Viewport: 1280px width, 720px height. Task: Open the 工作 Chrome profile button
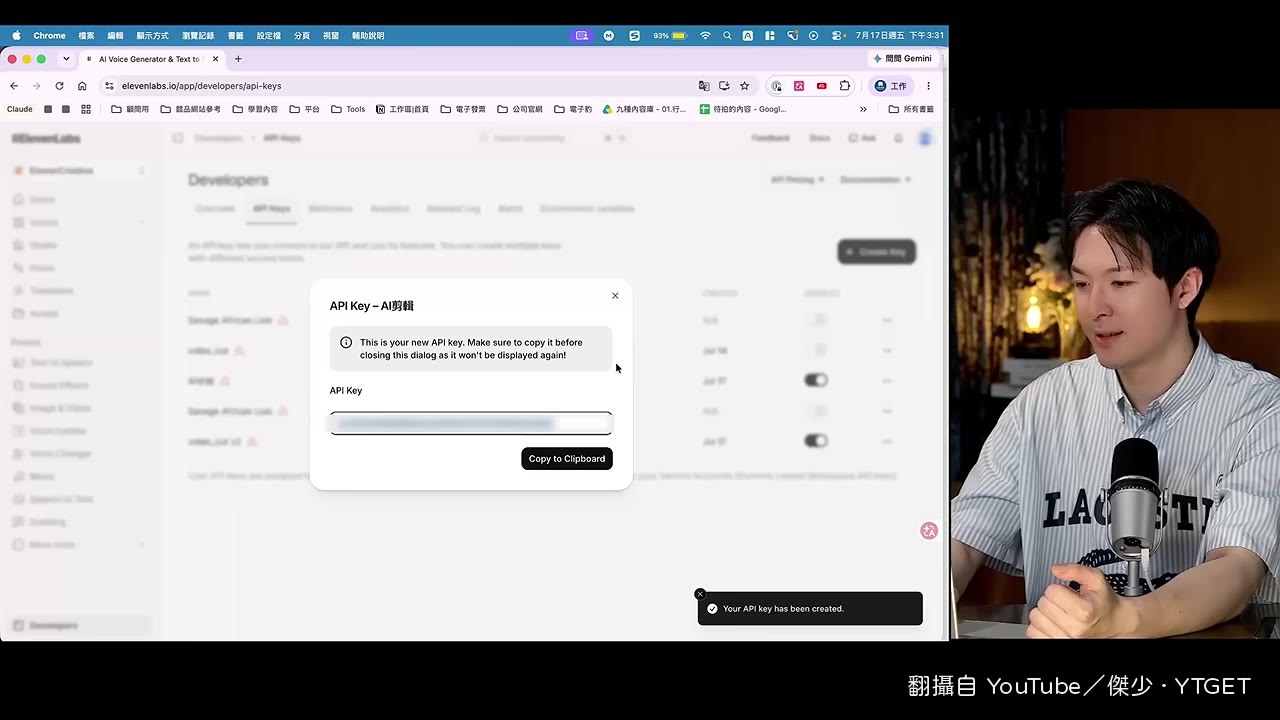[890, 86]
